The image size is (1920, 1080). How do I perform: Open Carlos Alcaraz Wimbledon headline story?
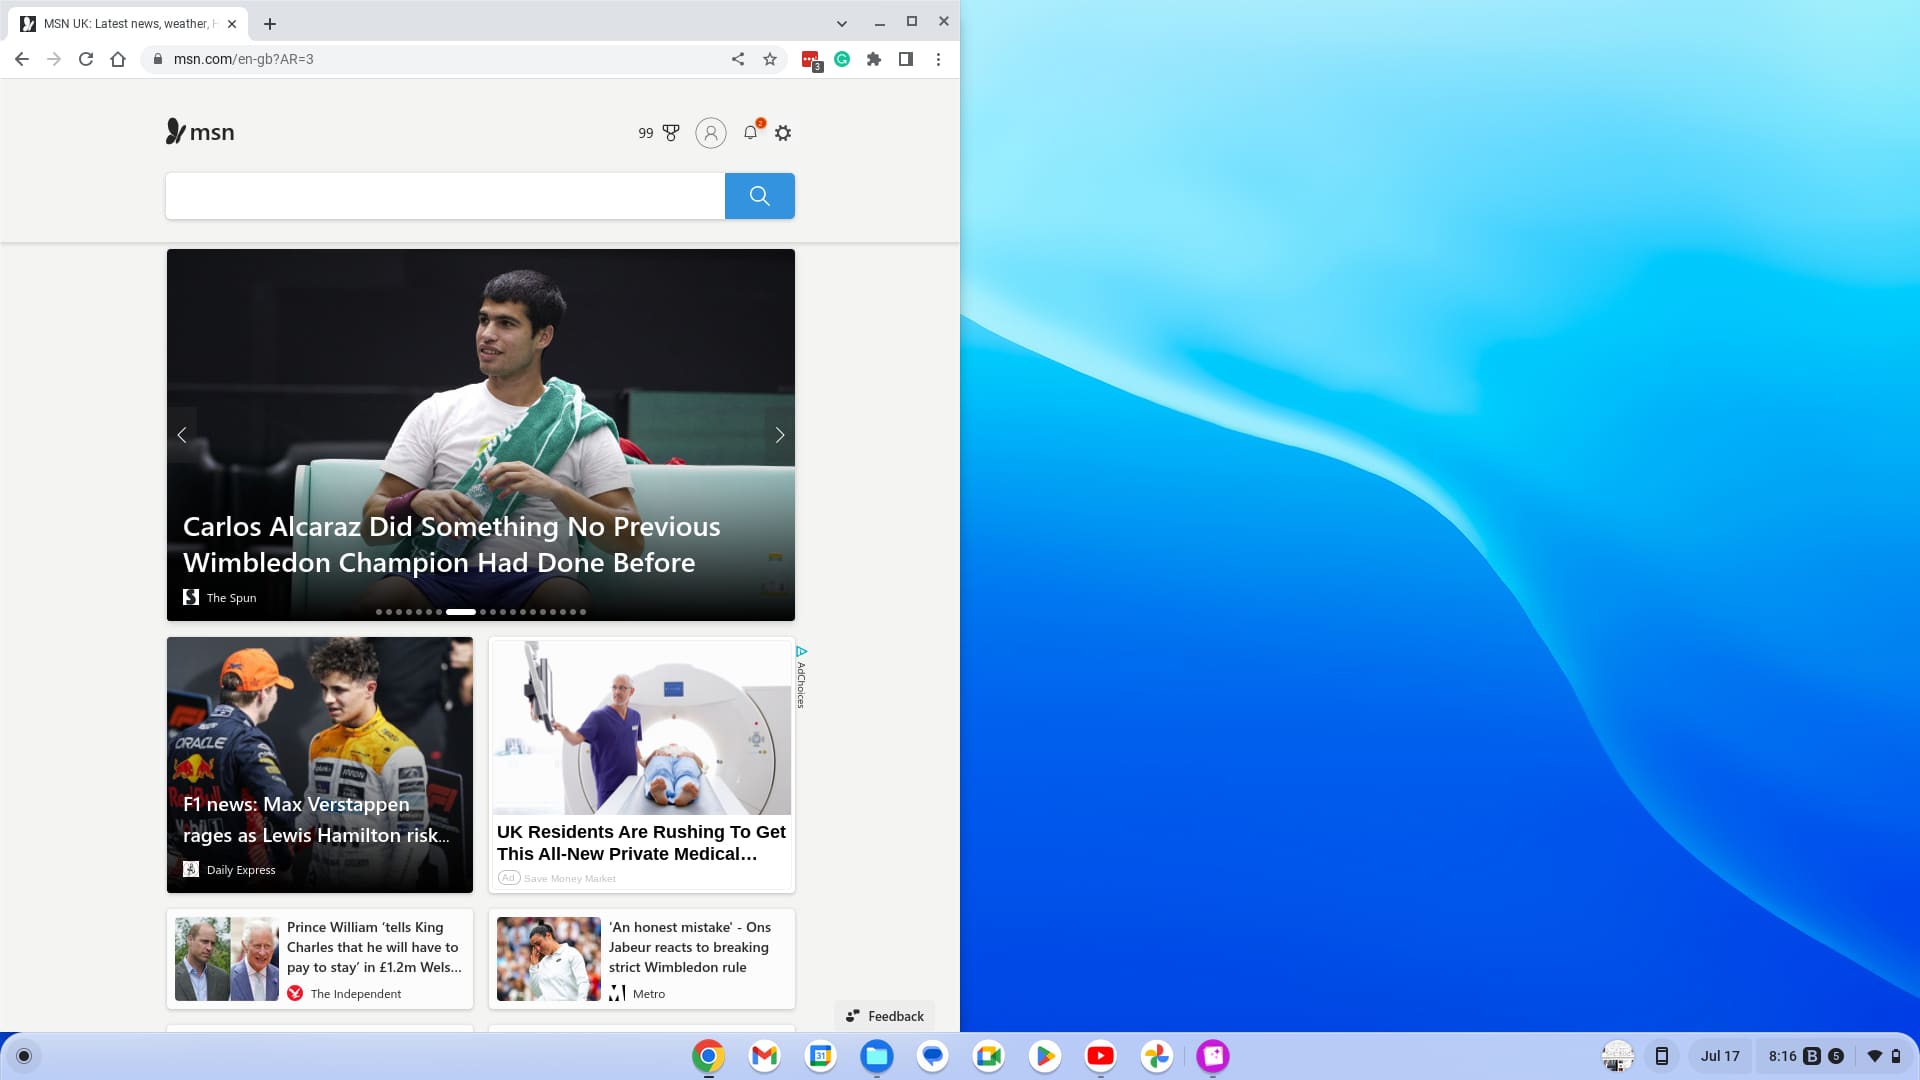(451, 545)
